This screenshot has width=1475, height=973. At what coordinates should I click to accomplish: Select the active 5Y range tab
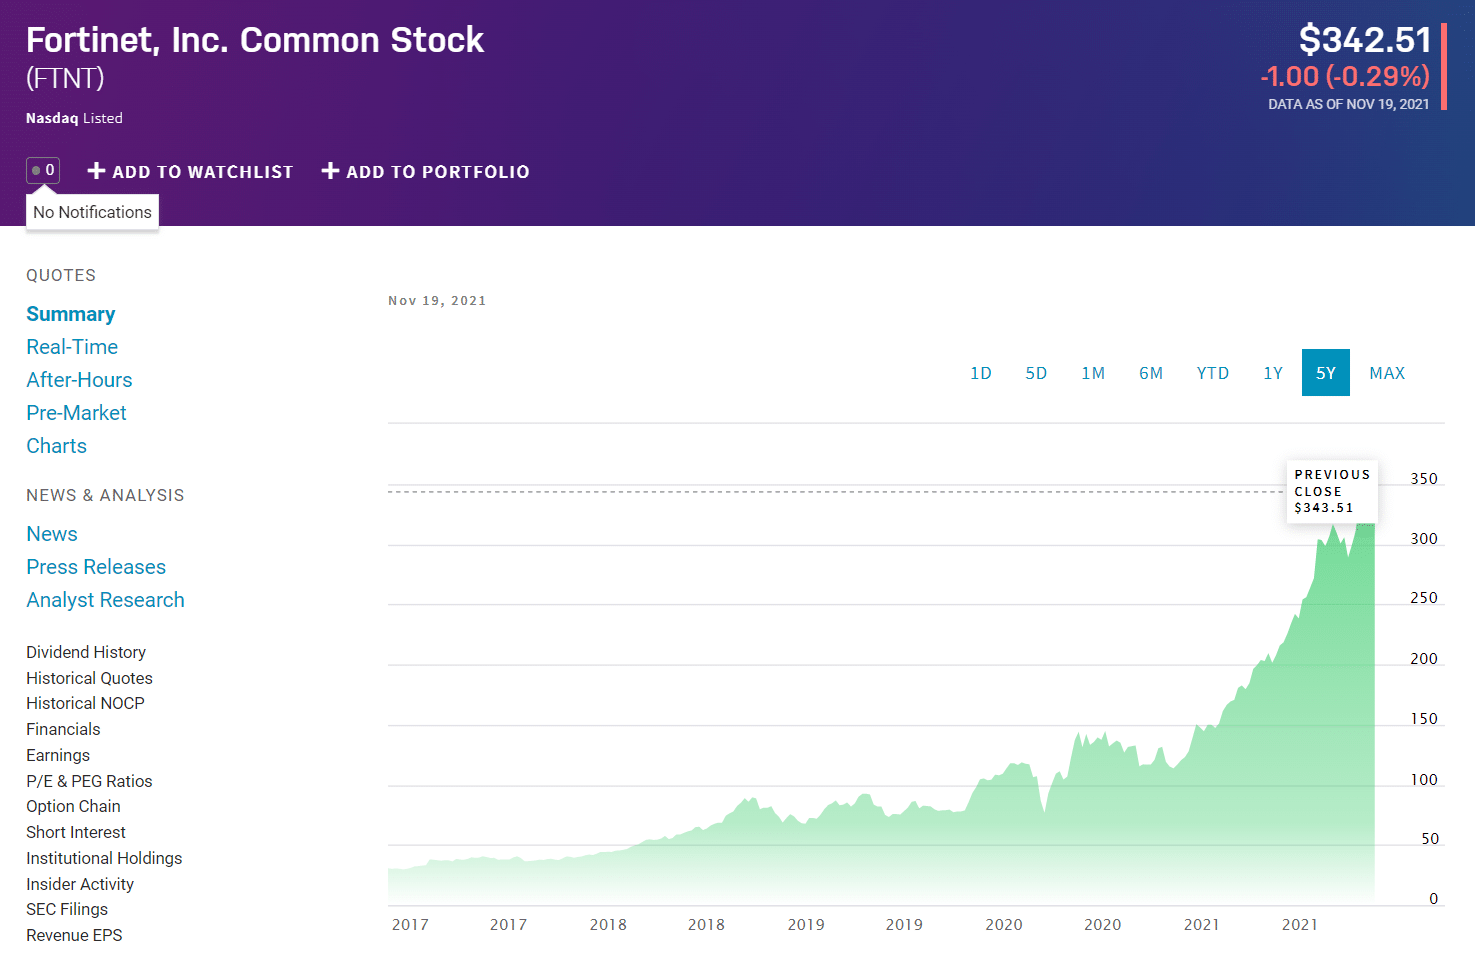pos(1326,373)
